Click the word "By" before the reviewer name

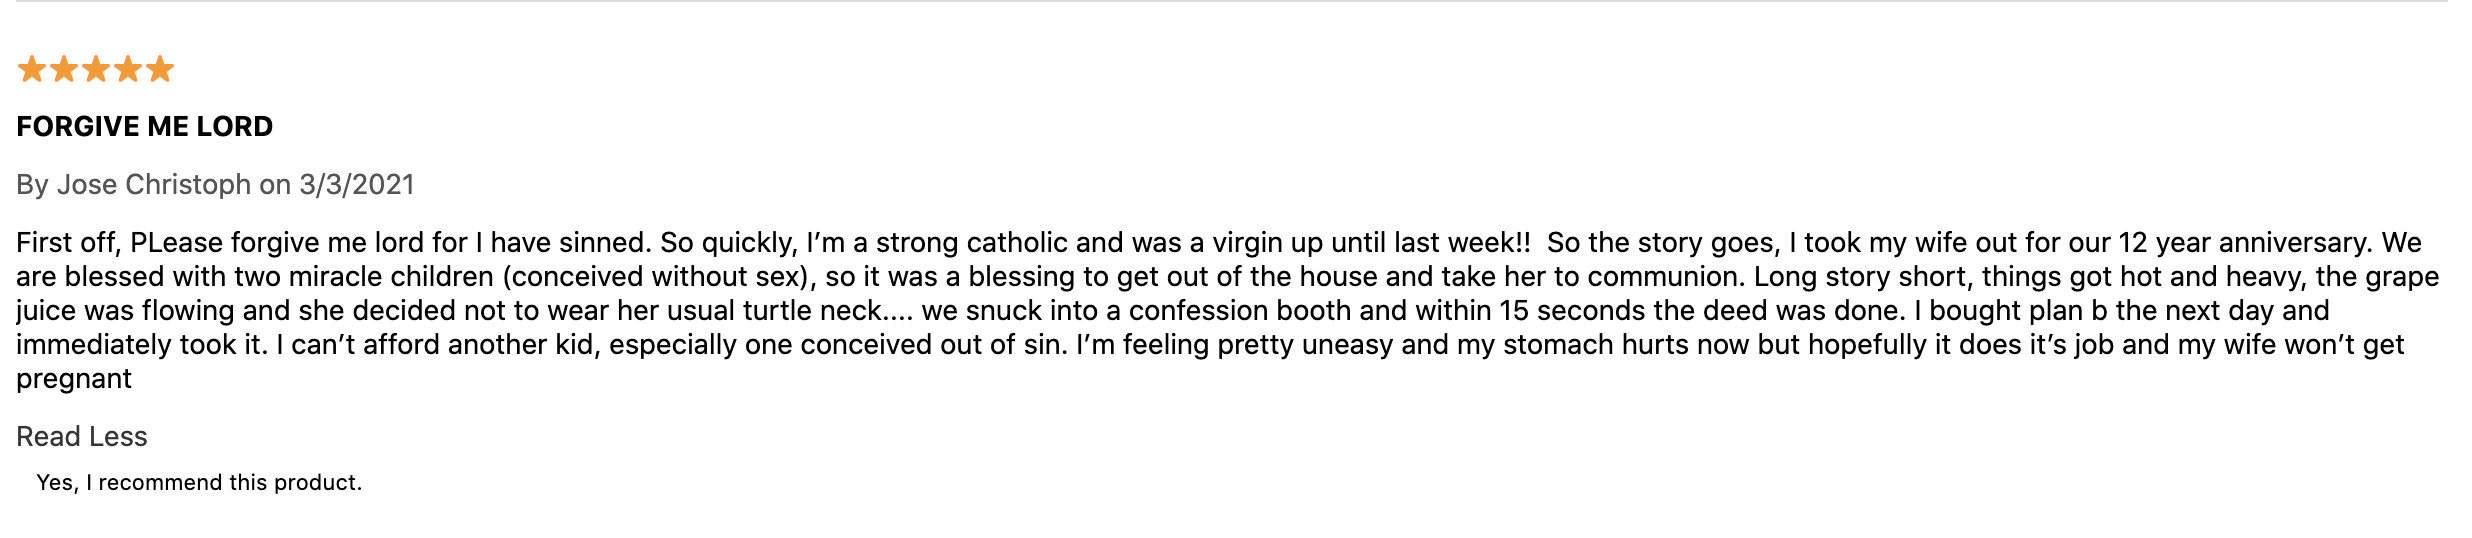tap(32, 184)
